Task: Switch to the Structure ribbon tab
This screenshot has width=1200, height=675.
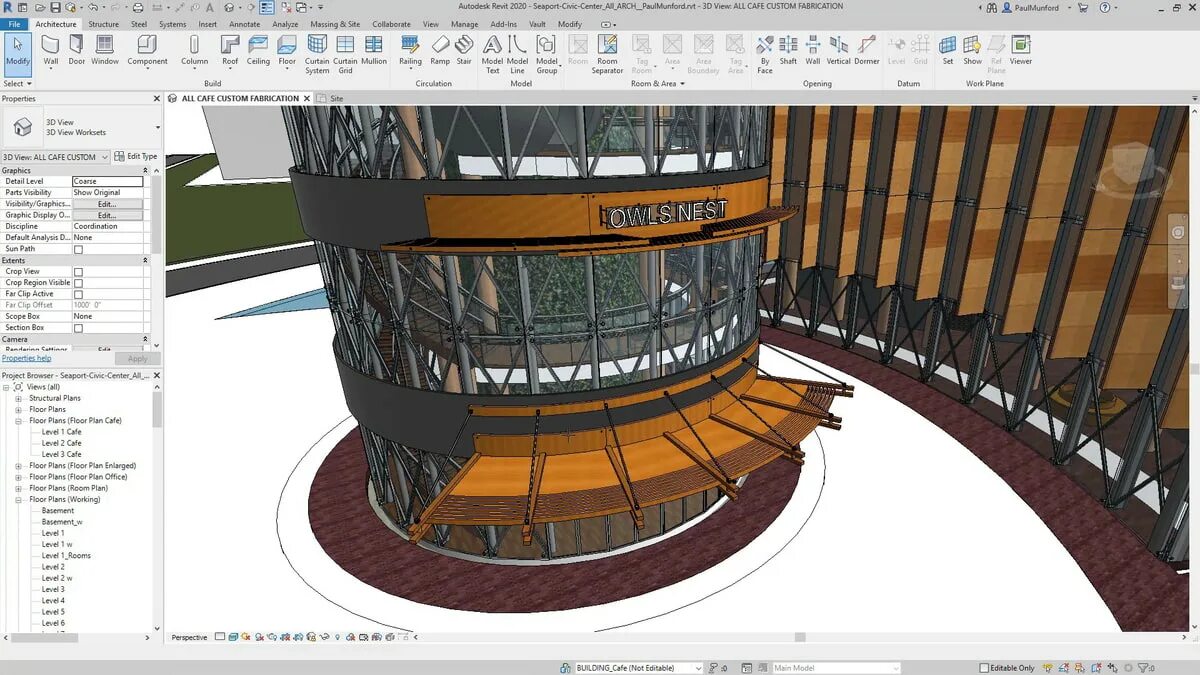Action: point(103,24)
